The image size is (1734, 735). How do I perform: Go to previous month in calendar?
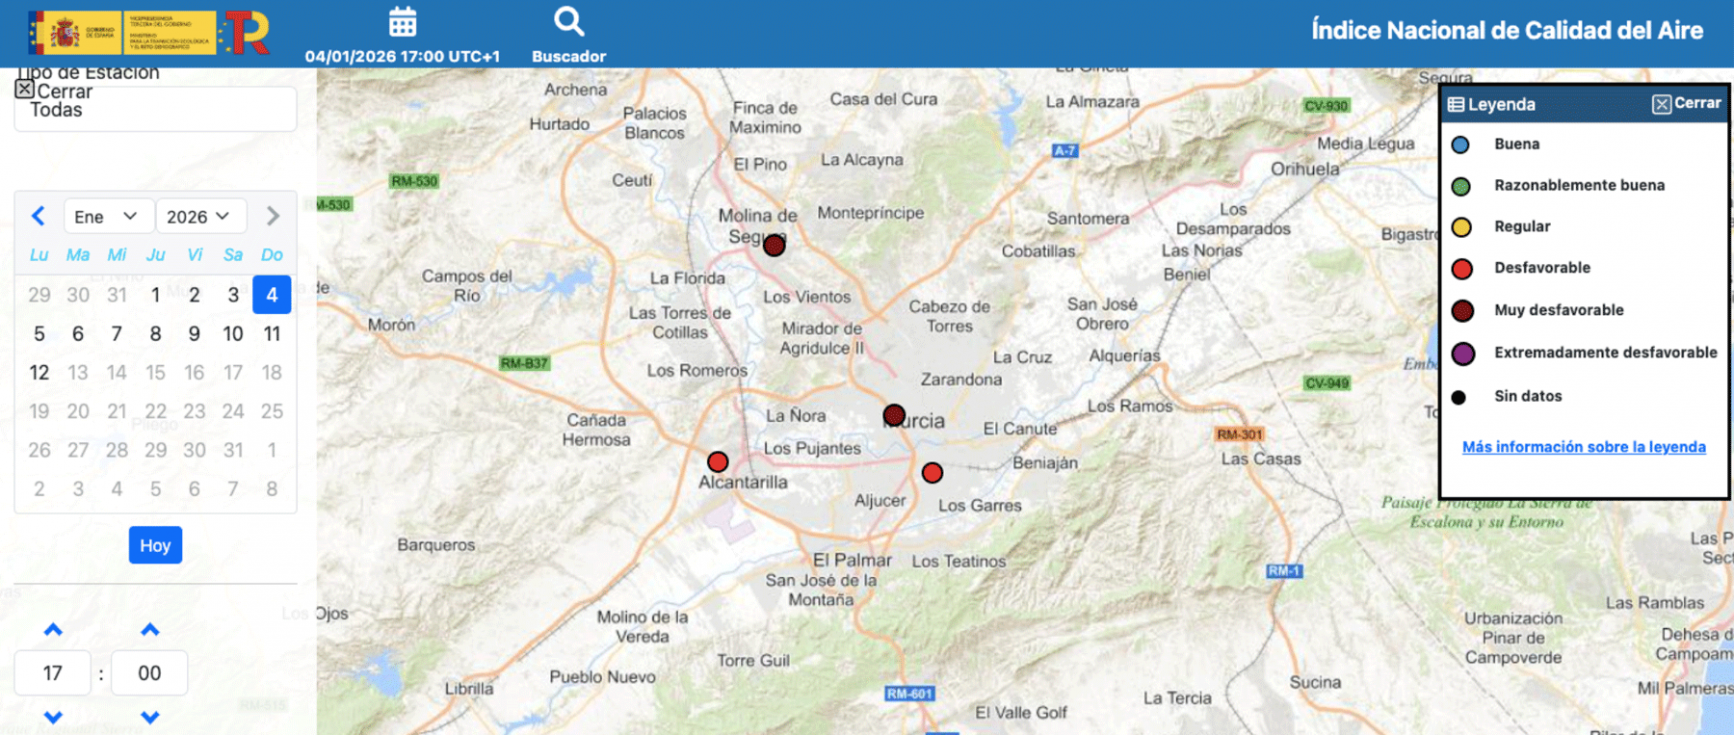[38, 216]
